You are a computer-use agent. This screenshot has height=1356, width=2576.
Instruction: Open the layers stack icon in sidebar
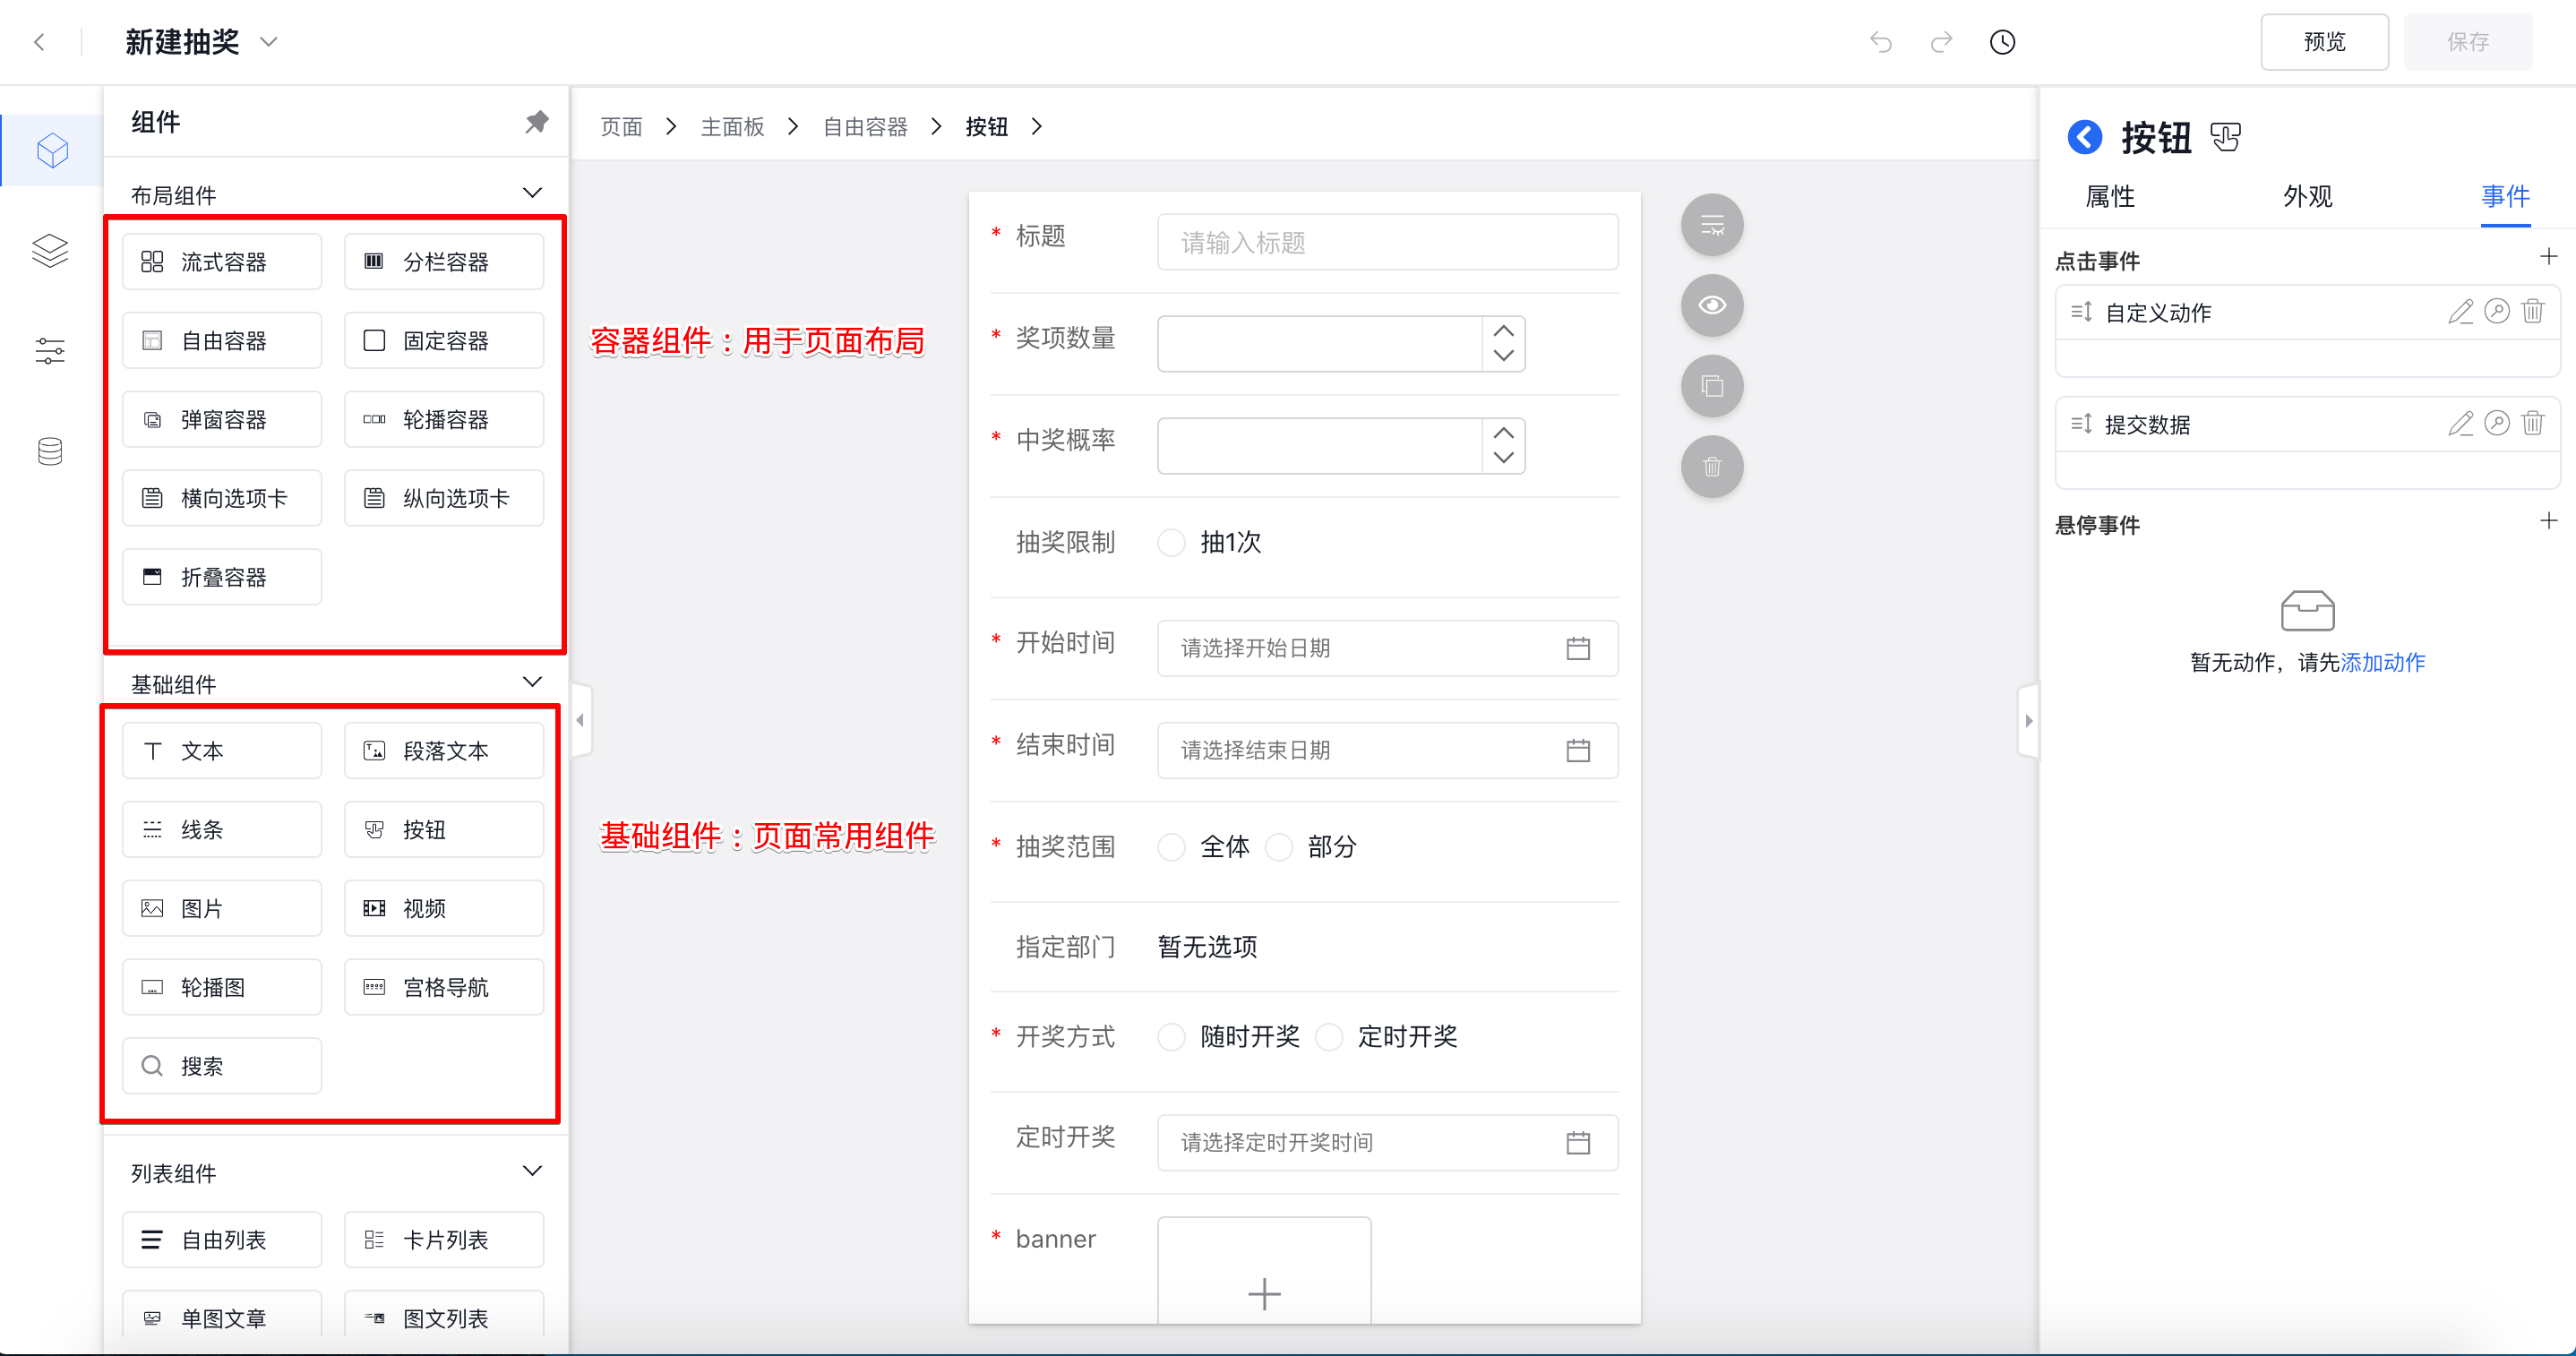(x=50, y=250)
